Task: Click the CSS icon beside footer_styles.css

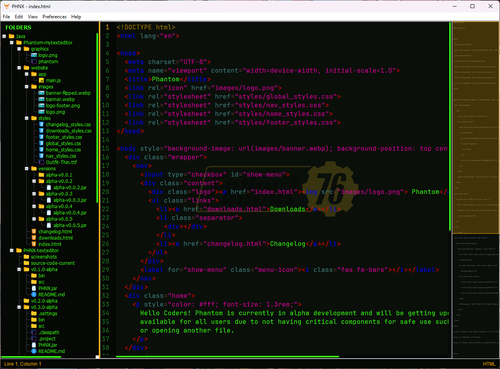Action: (41, 137)
